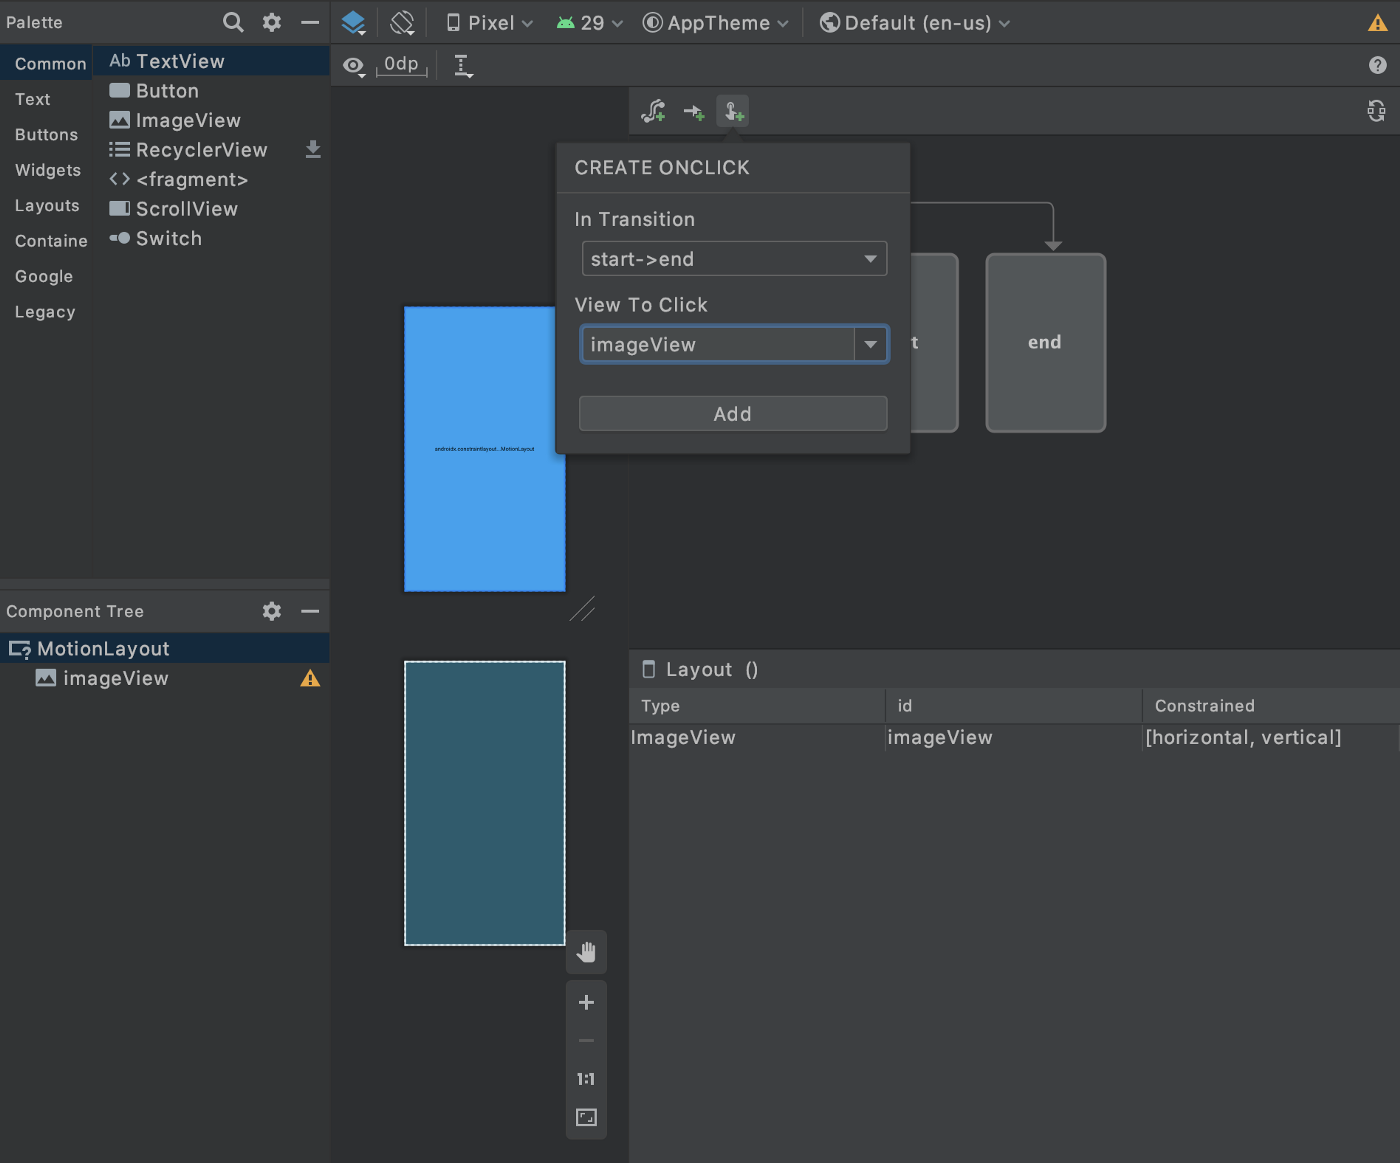This screenshot has height=1163, width=1400.
Task: Open Palette search magnifier
Action: [233, 22]
